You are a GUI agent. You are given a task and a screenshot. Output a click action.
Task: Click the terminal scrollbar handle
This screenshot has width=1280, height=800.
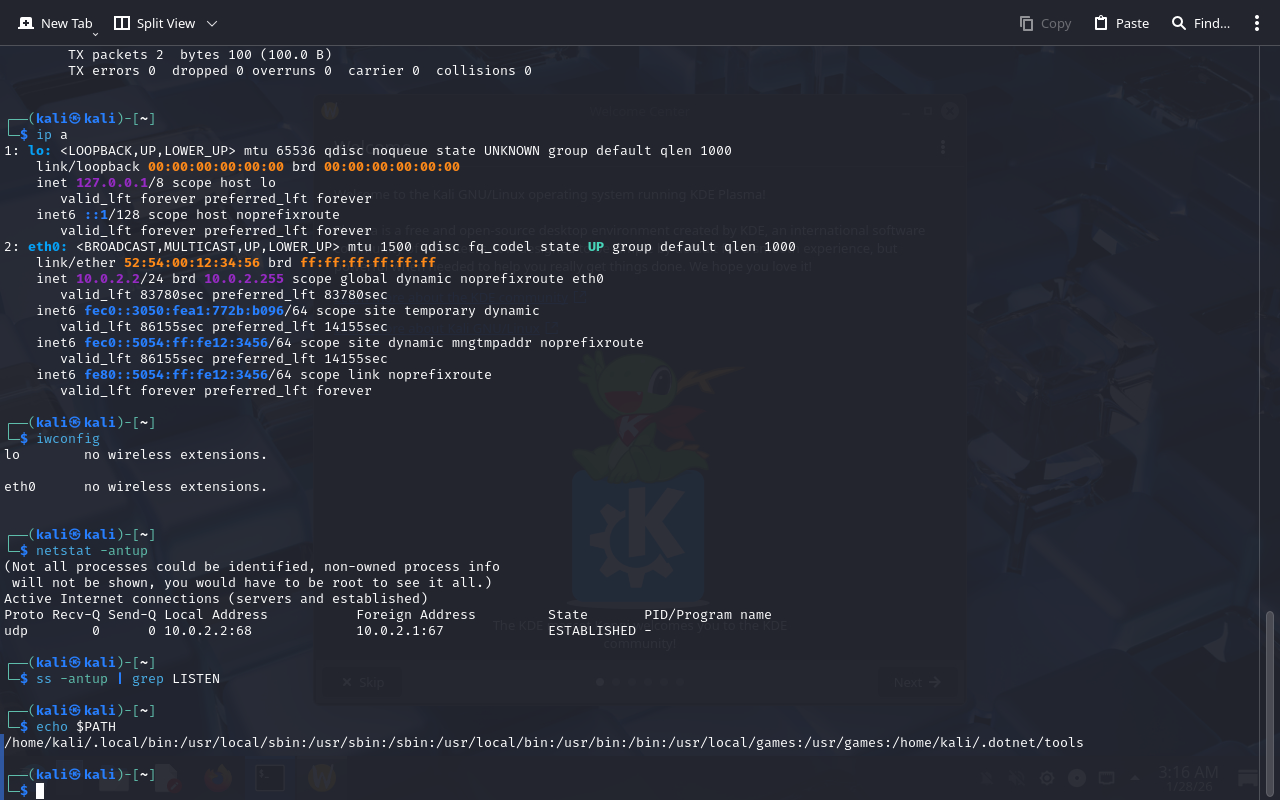tap(1271, 700)
